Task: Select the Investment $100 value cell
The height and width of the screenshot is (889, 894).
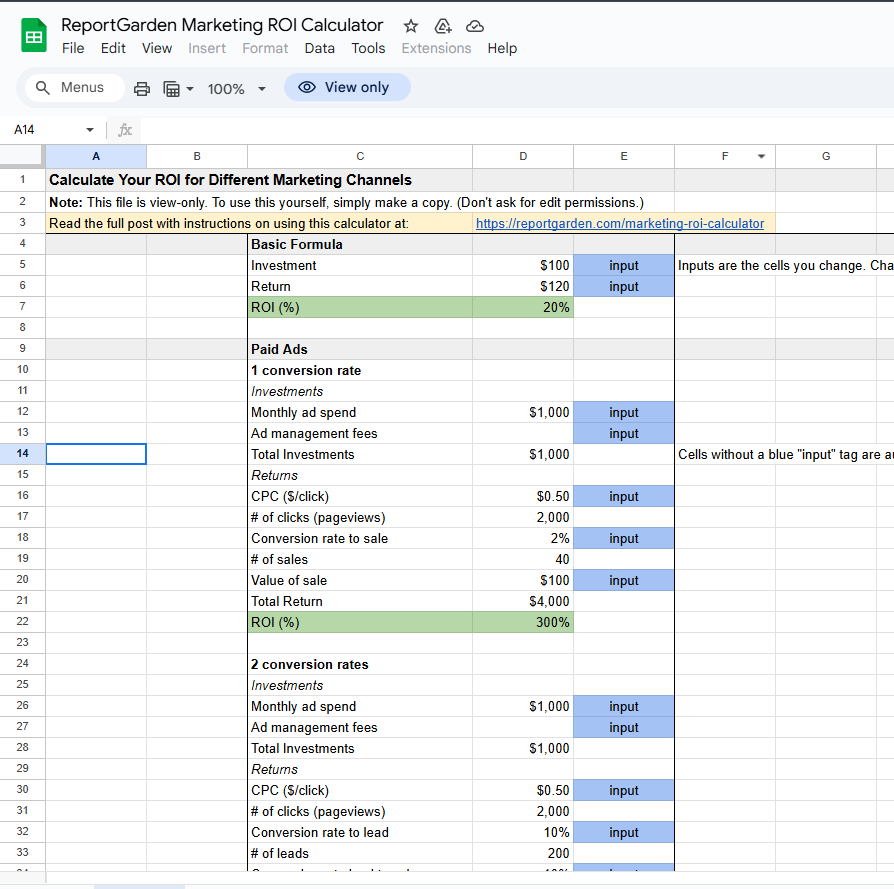Action: 523,265
